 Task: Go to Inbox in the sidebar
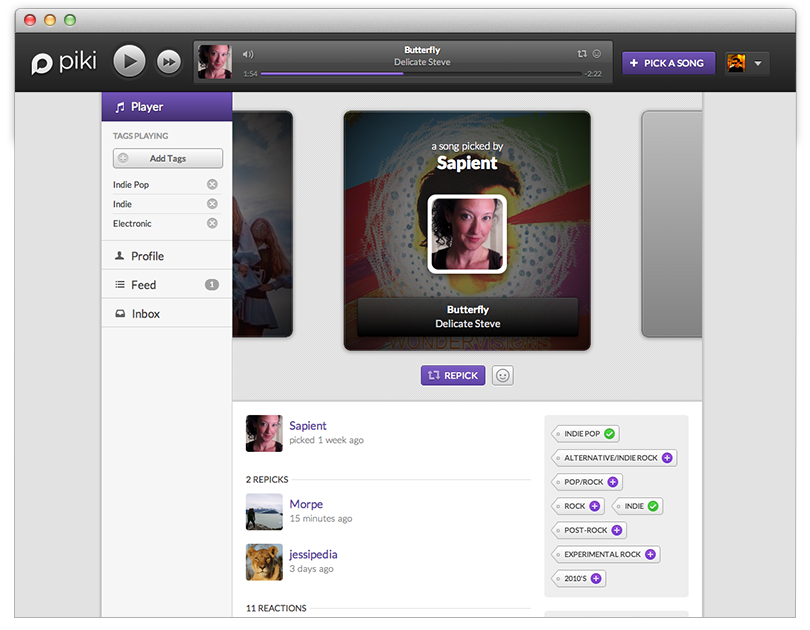tap(146, 314)
